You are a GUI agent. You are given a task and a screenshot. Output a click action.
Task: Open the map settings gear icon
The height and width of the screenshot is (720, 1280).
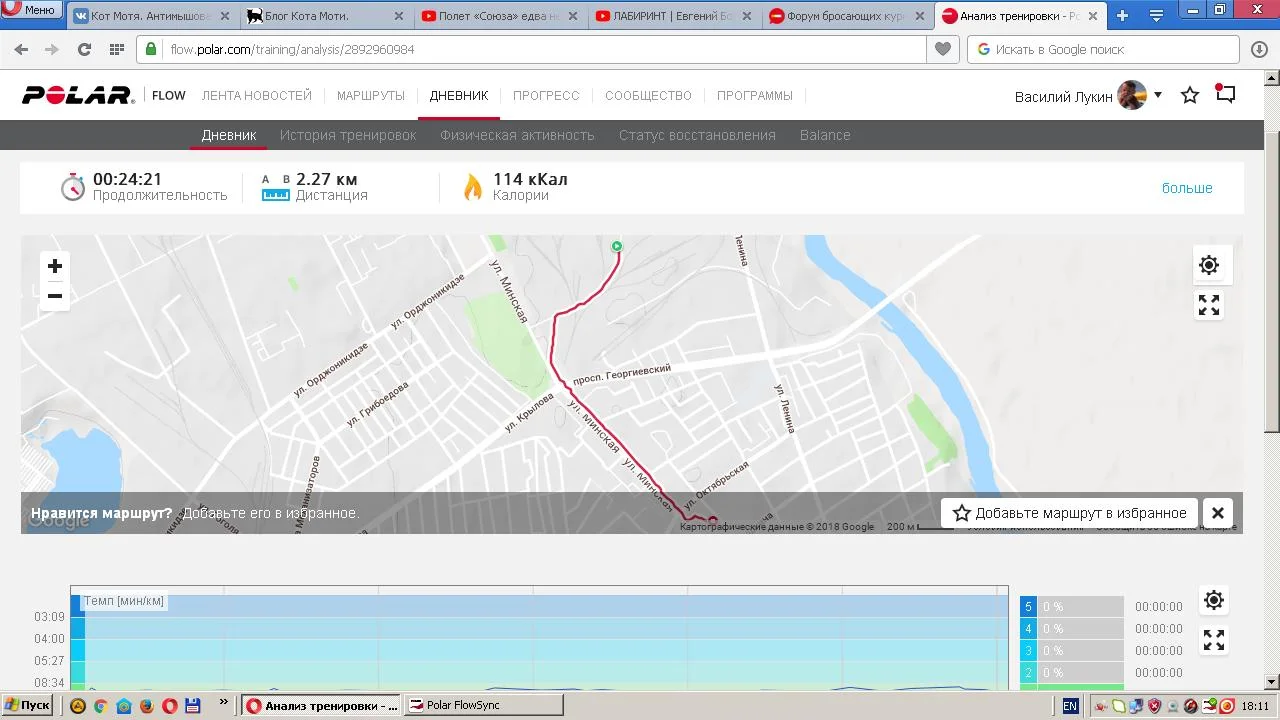click(x=1209, y=265)
